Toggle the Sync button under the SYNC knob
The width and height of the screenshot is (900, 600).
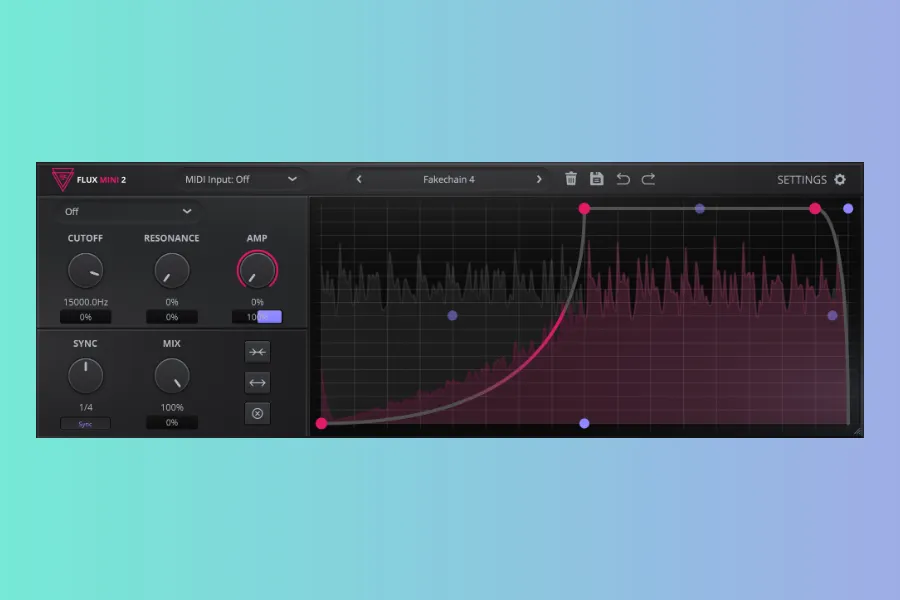point(86,424)
